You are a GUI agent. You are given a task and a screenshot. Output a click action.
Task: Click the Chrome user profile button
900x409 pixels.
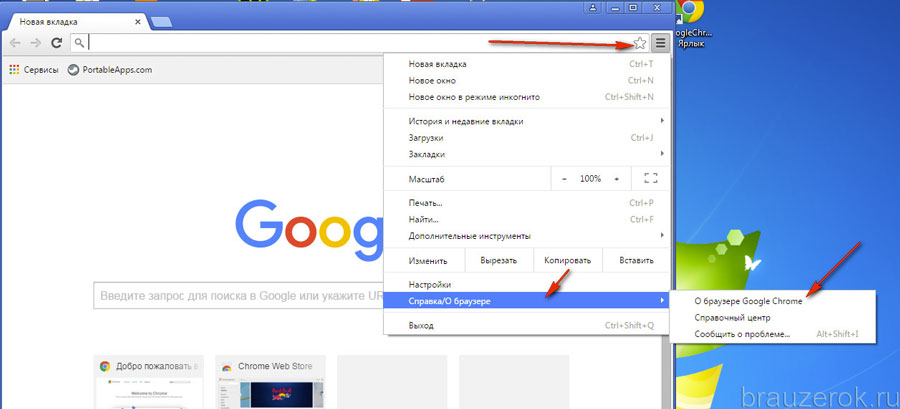click(x=592, y=7)
